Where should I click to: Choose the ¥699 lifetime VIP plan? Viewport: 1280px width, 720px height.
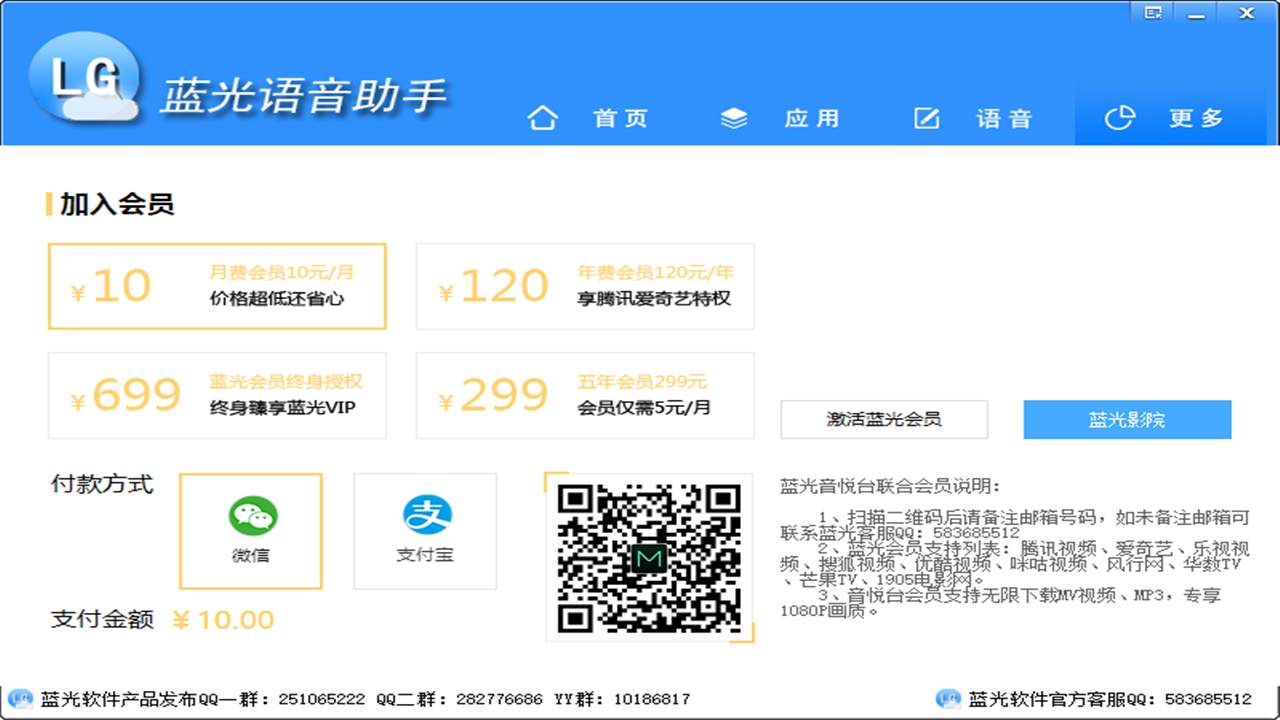[x=216, y=395]
